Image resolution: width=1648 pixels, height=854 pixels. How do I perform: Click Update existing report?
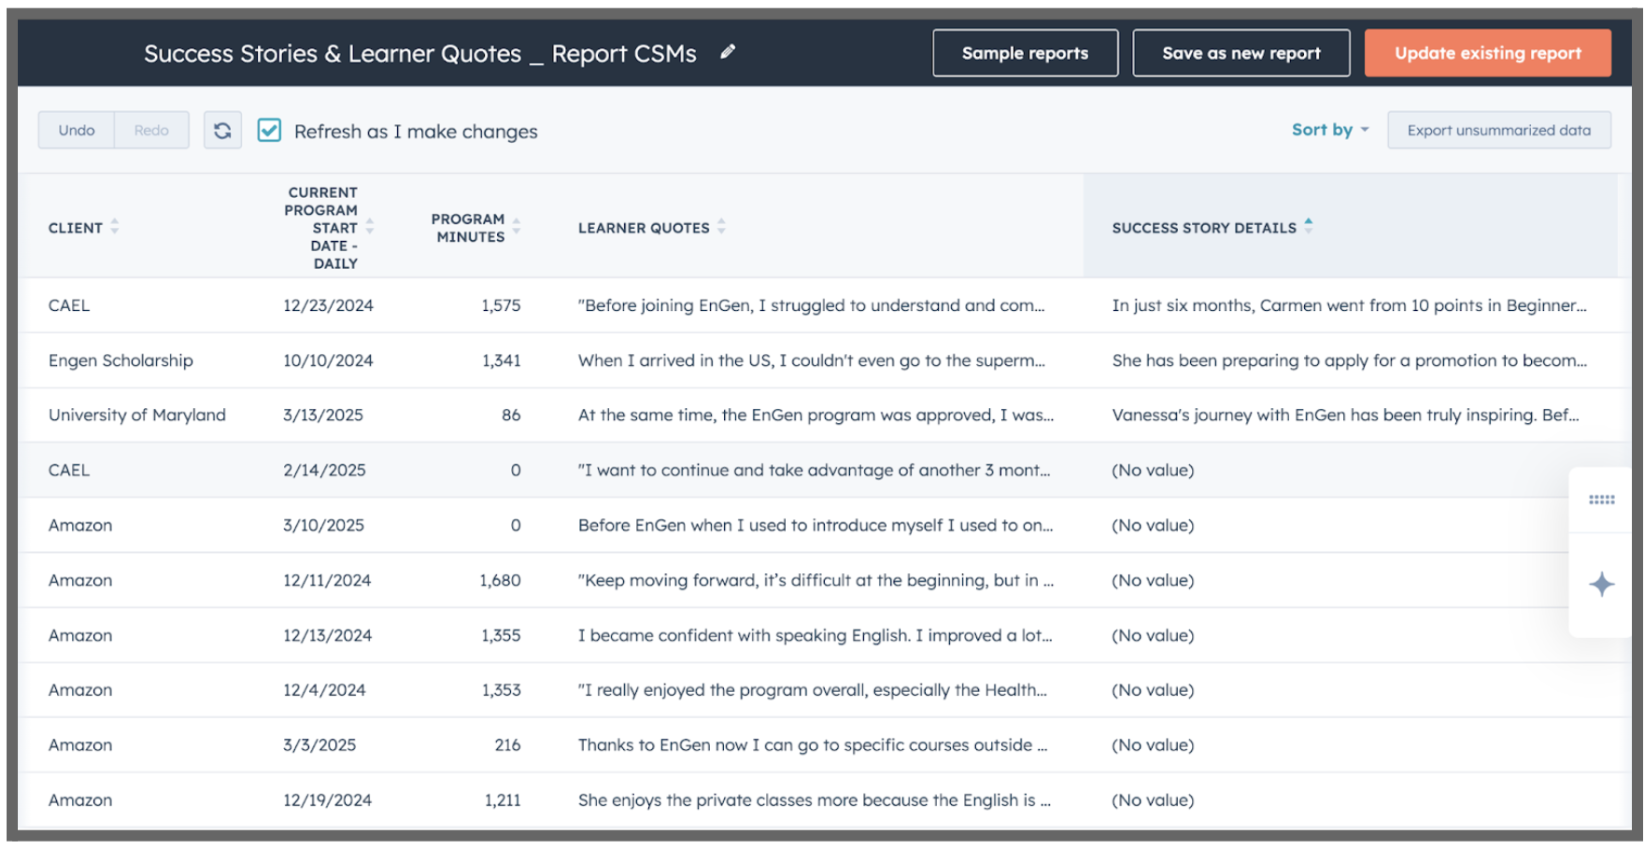pos(1488,53)
